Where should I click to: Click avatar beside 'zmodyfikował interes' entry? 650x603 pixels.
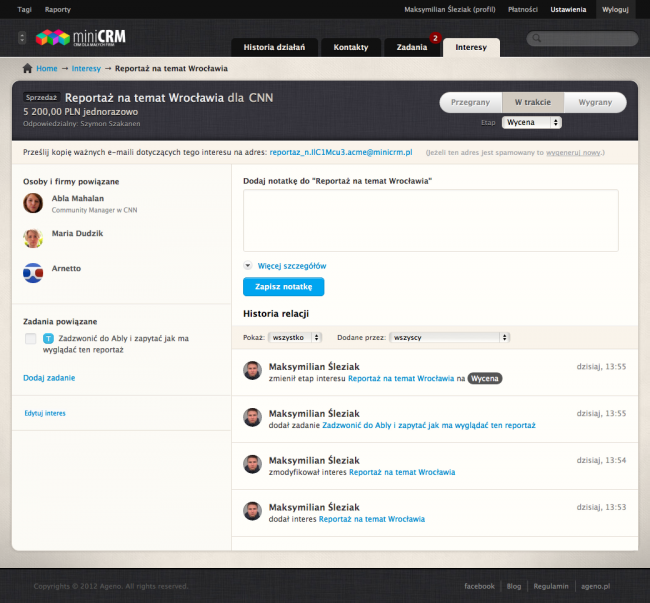coord(252,464)
